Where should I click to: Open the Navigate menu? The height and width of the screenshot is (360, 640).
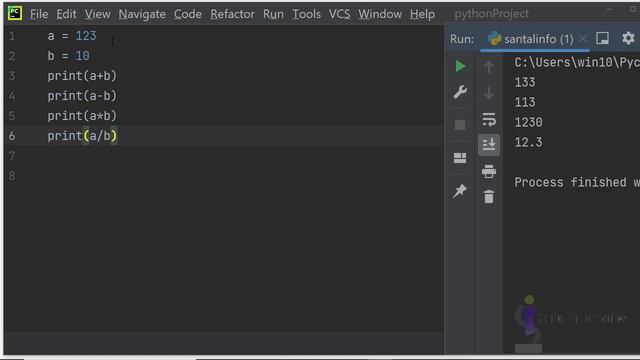pyautogui.click(x=142, y=14)
